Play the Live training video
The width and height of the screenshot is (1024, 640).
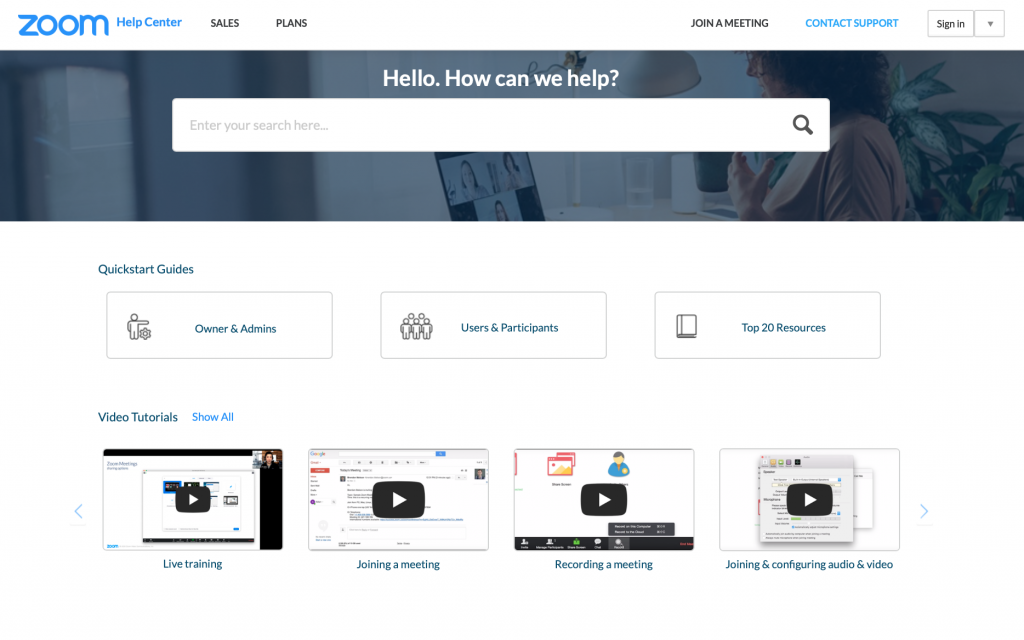coord(192,499)
